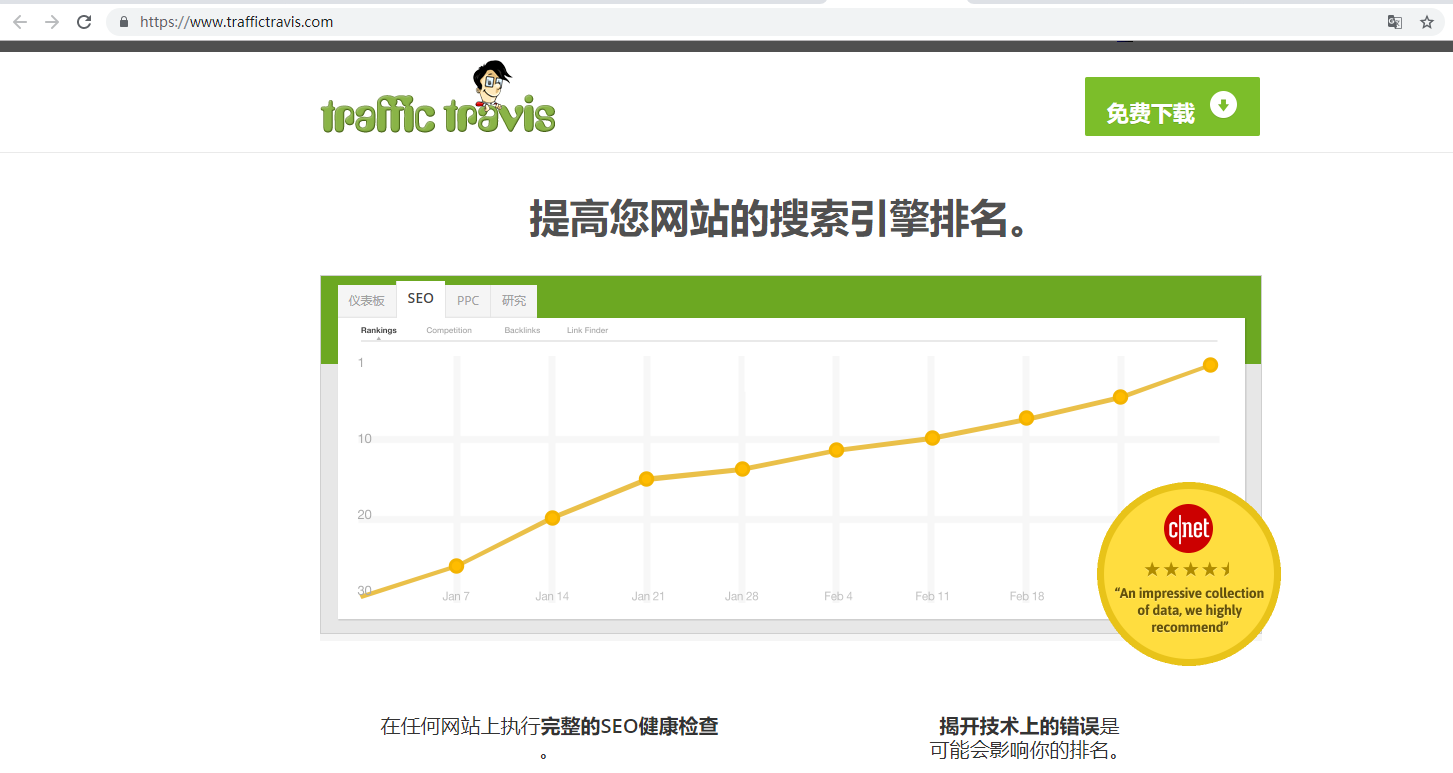The image size is (1453, 773).
Task: Click the text 完整的SEO健康检查
Action: [x=629, y=726]
